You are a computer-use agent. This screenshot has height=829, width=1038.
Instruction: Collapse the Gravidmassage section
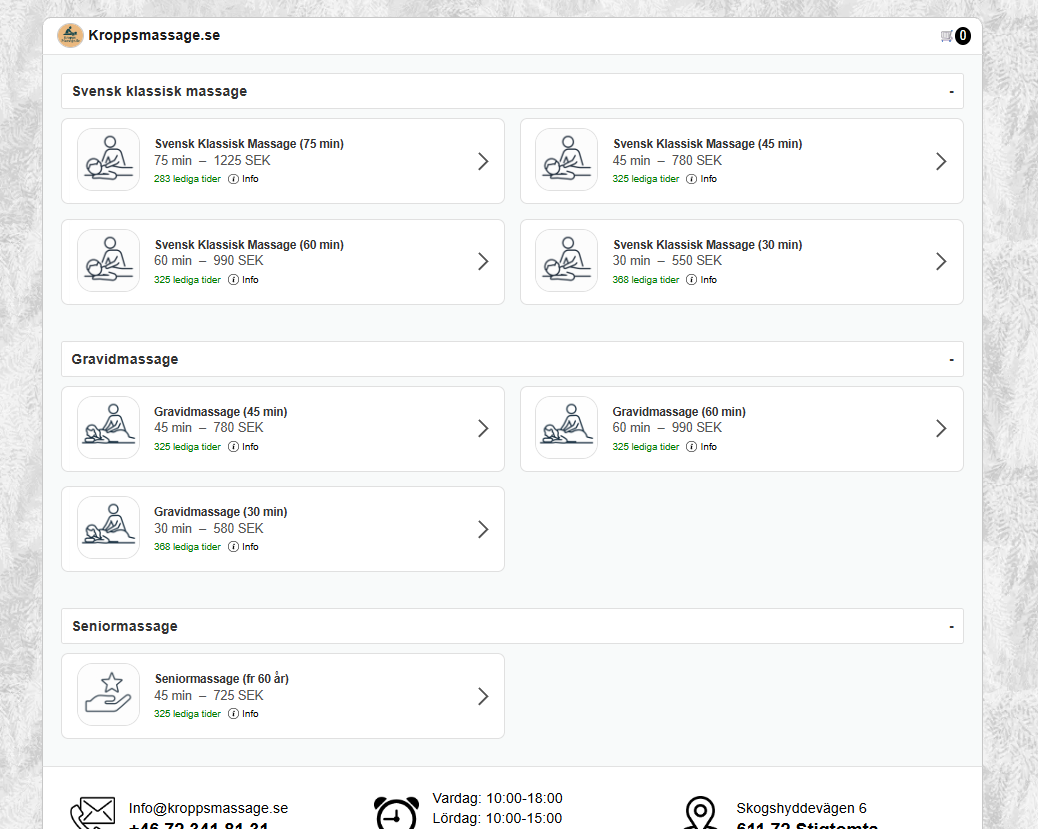tap(950, 358)
